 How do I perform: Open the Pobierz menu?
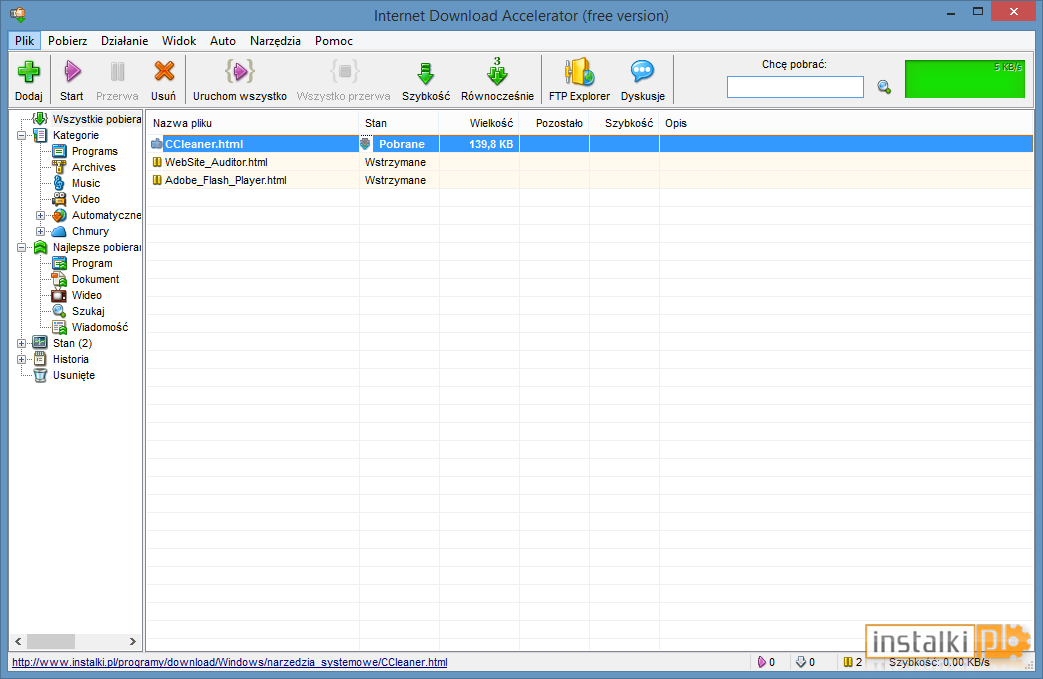point(67,41)
